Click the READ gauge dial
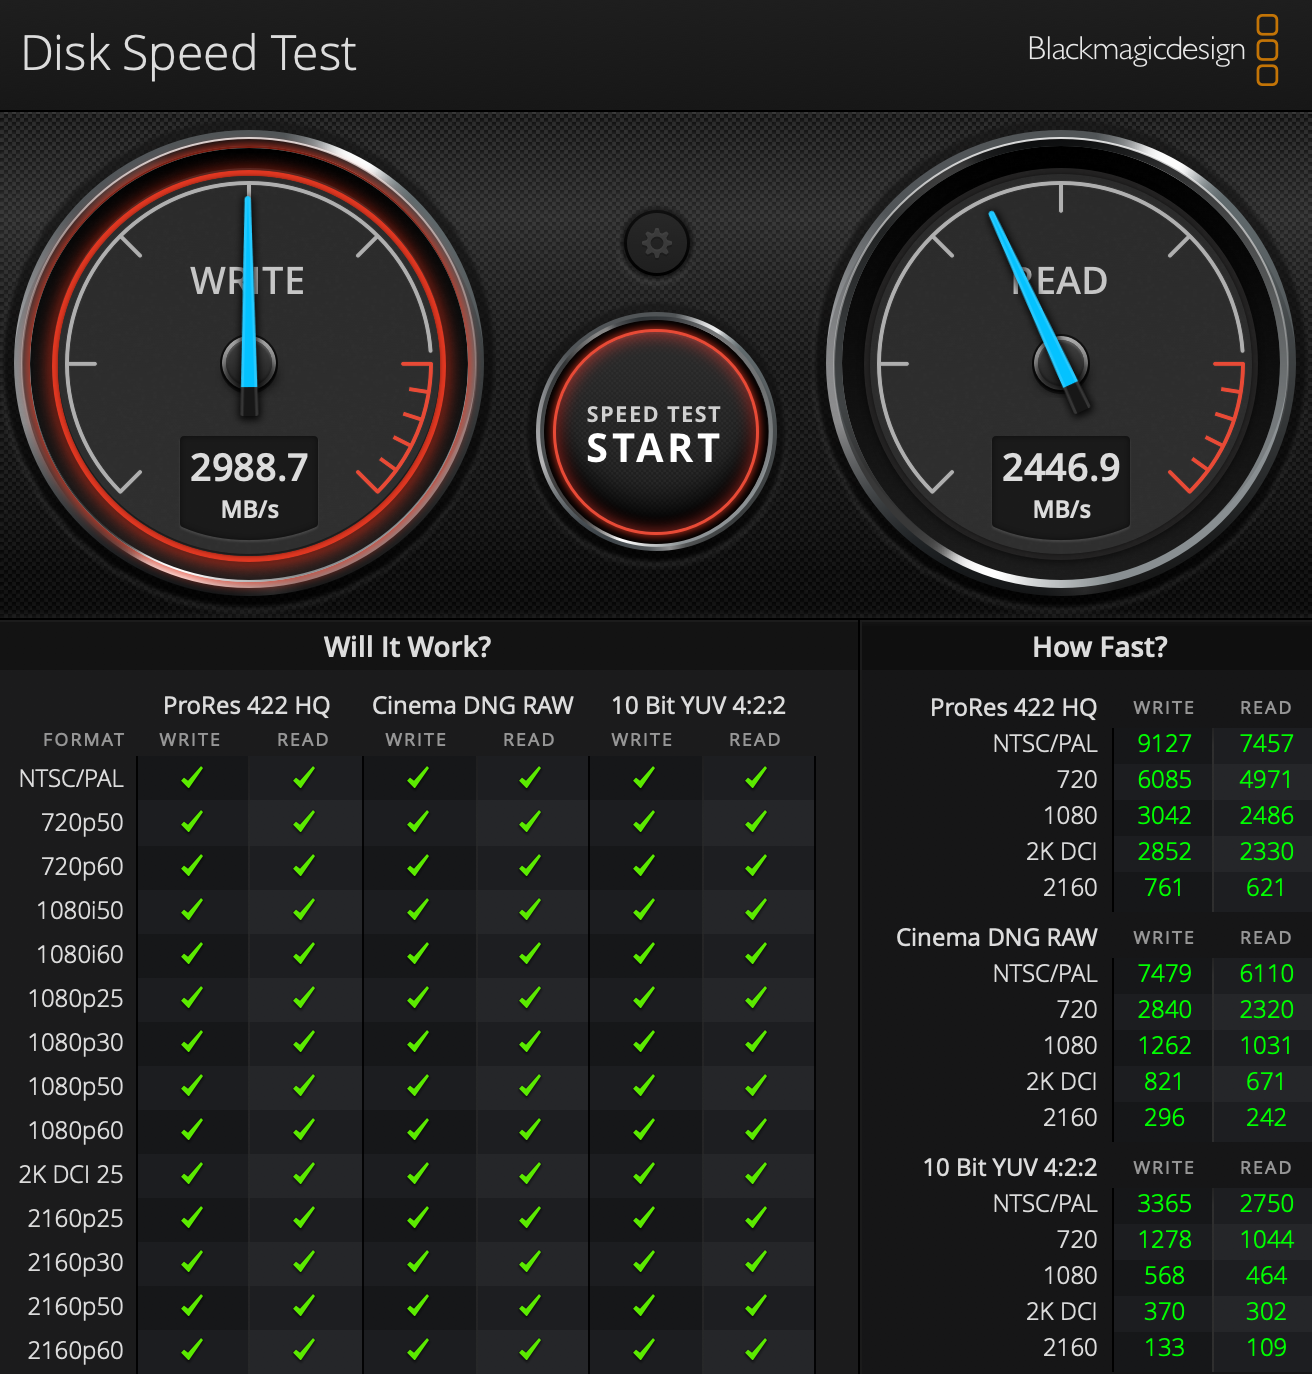 (x=1061, y=364)
